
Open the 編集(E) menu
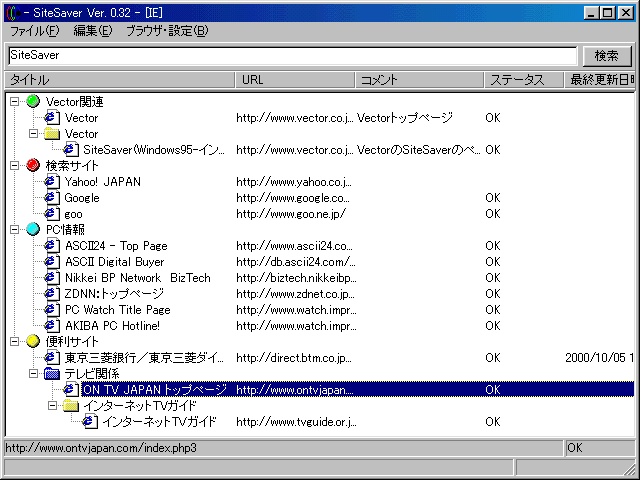pyautogui.click(x=93, y=31)
